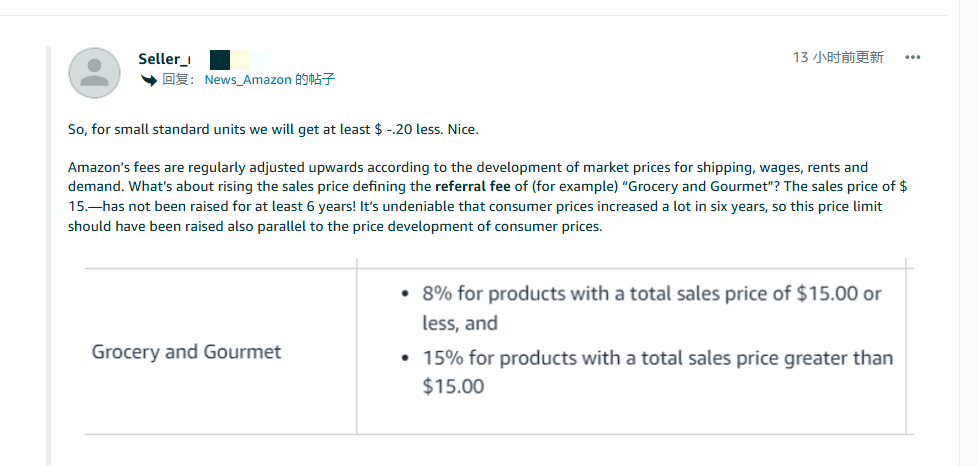Open the three-dot post options menu
Viewport: 978px width, 466px height.
point(913,57)
